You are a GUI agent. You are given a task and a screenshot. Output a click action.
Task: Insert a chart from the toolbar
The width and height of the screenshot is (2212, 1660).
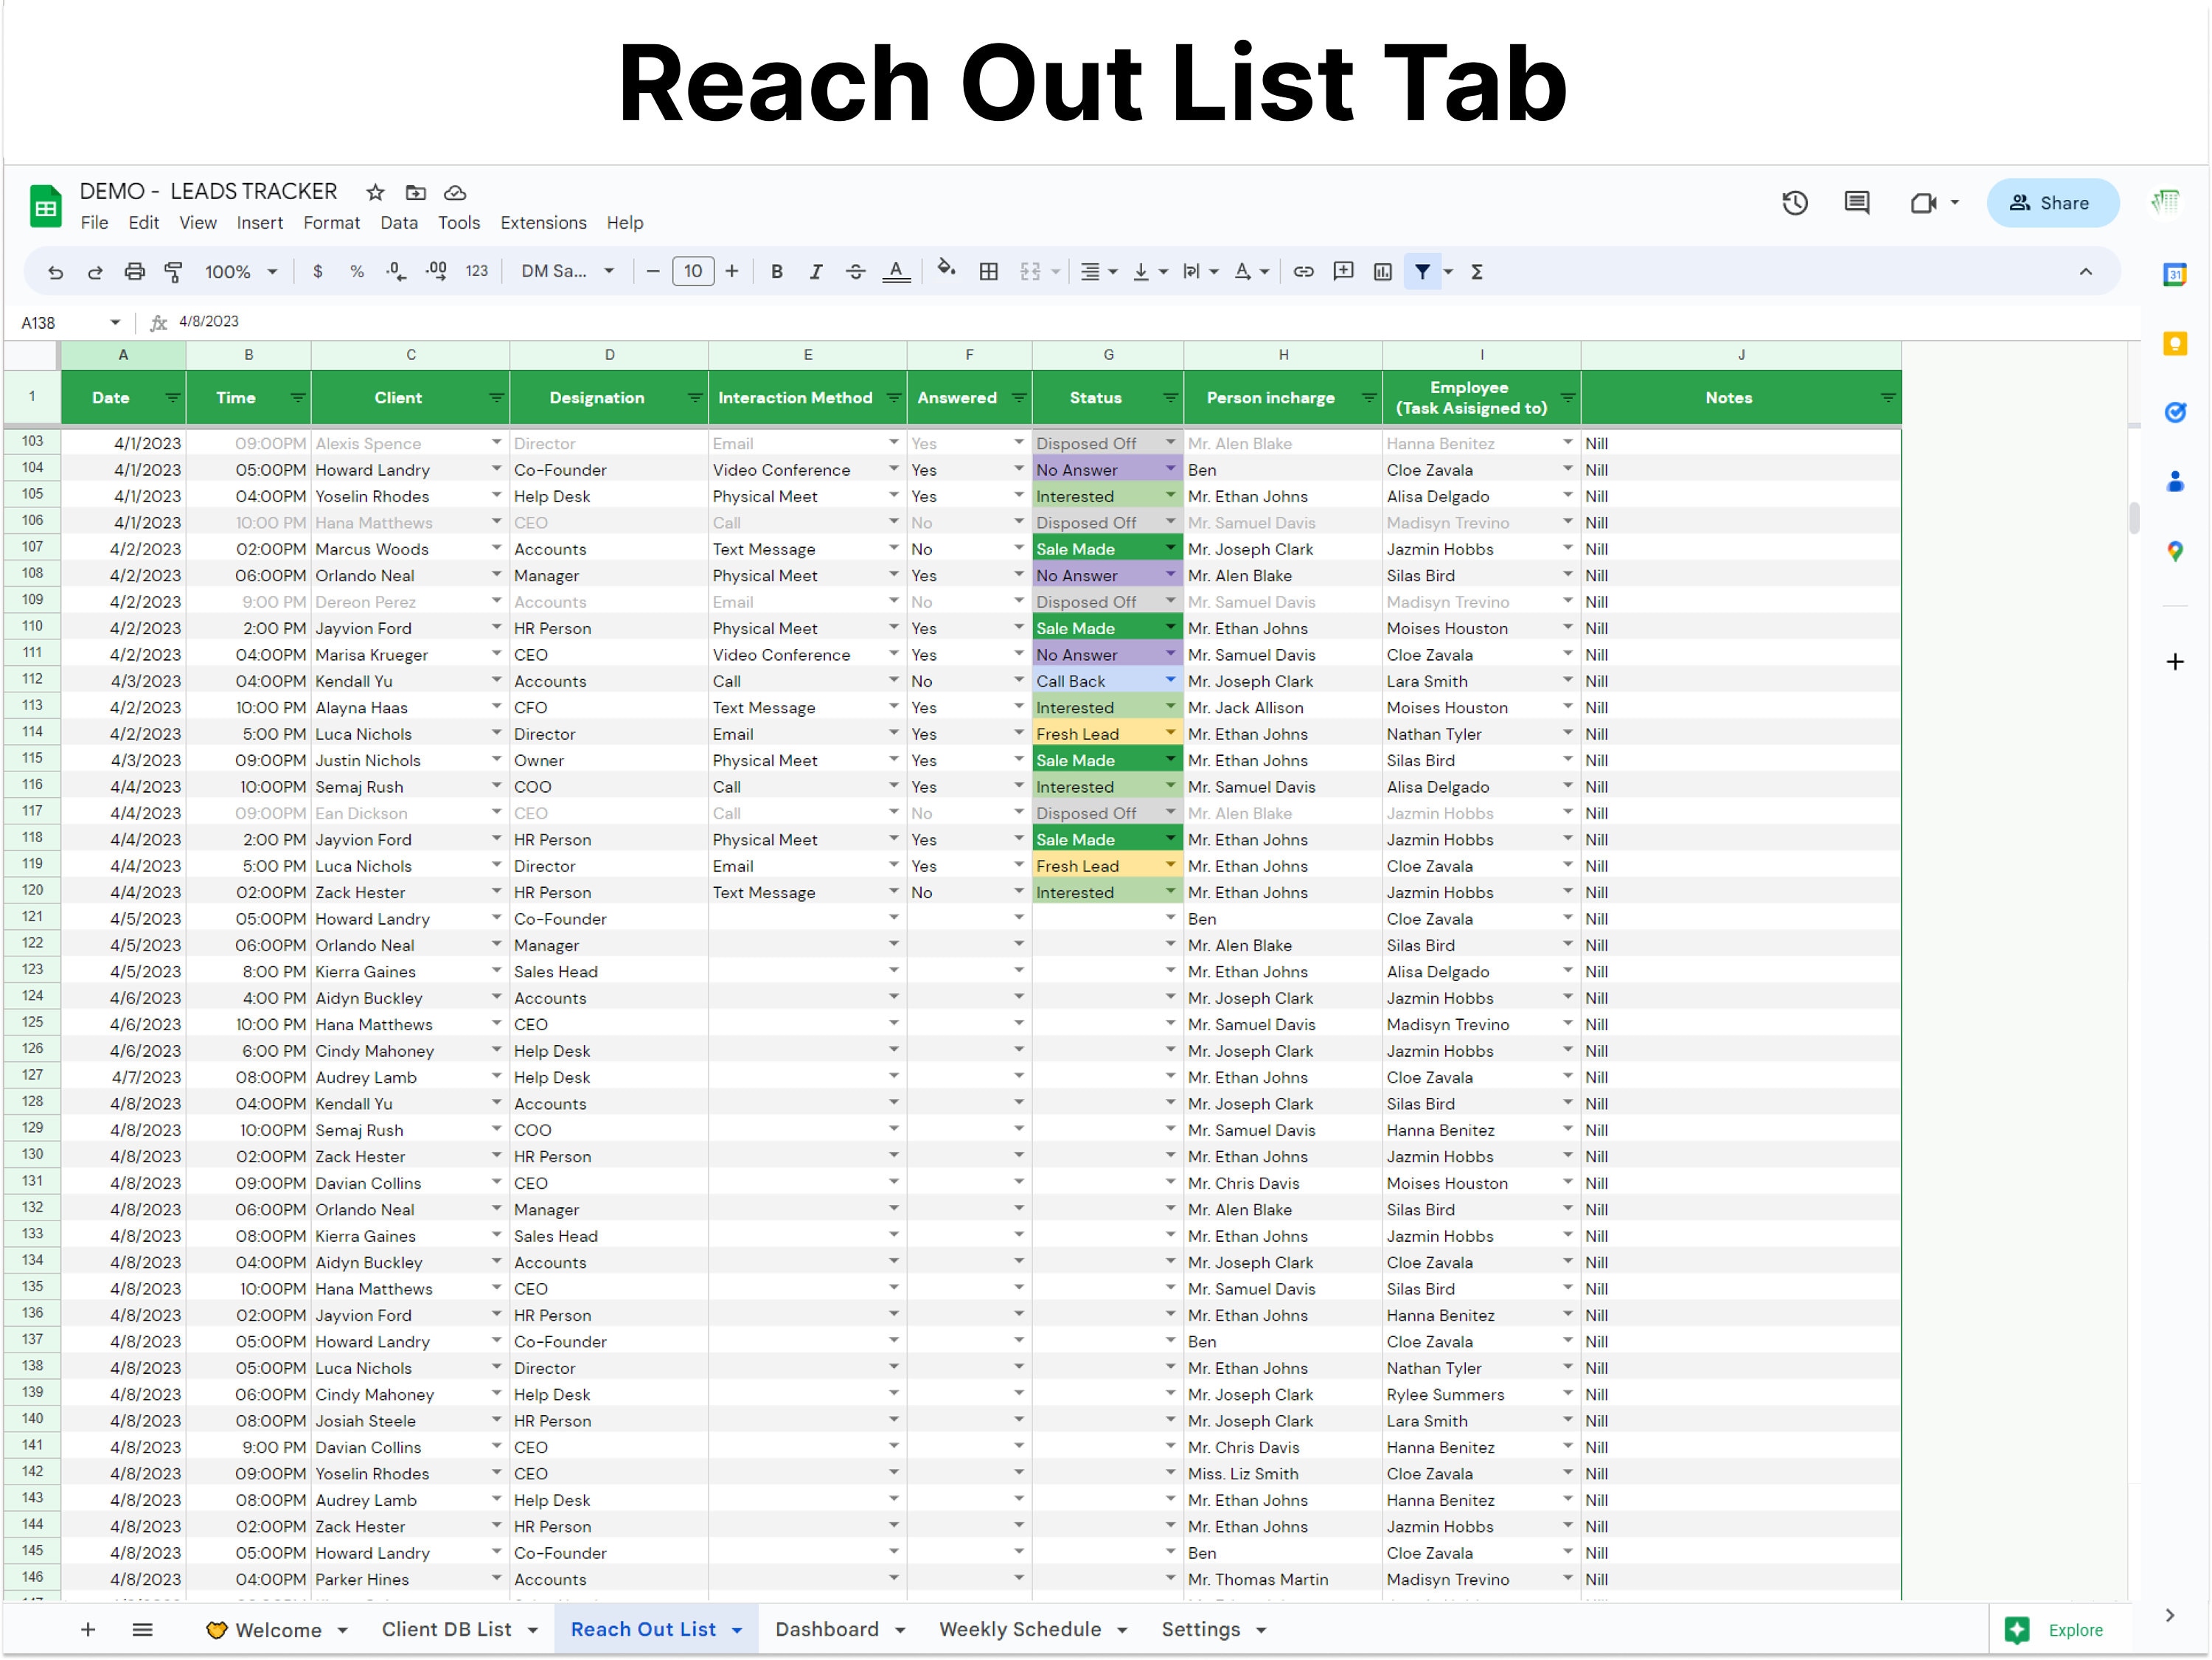click(1382, 271)
